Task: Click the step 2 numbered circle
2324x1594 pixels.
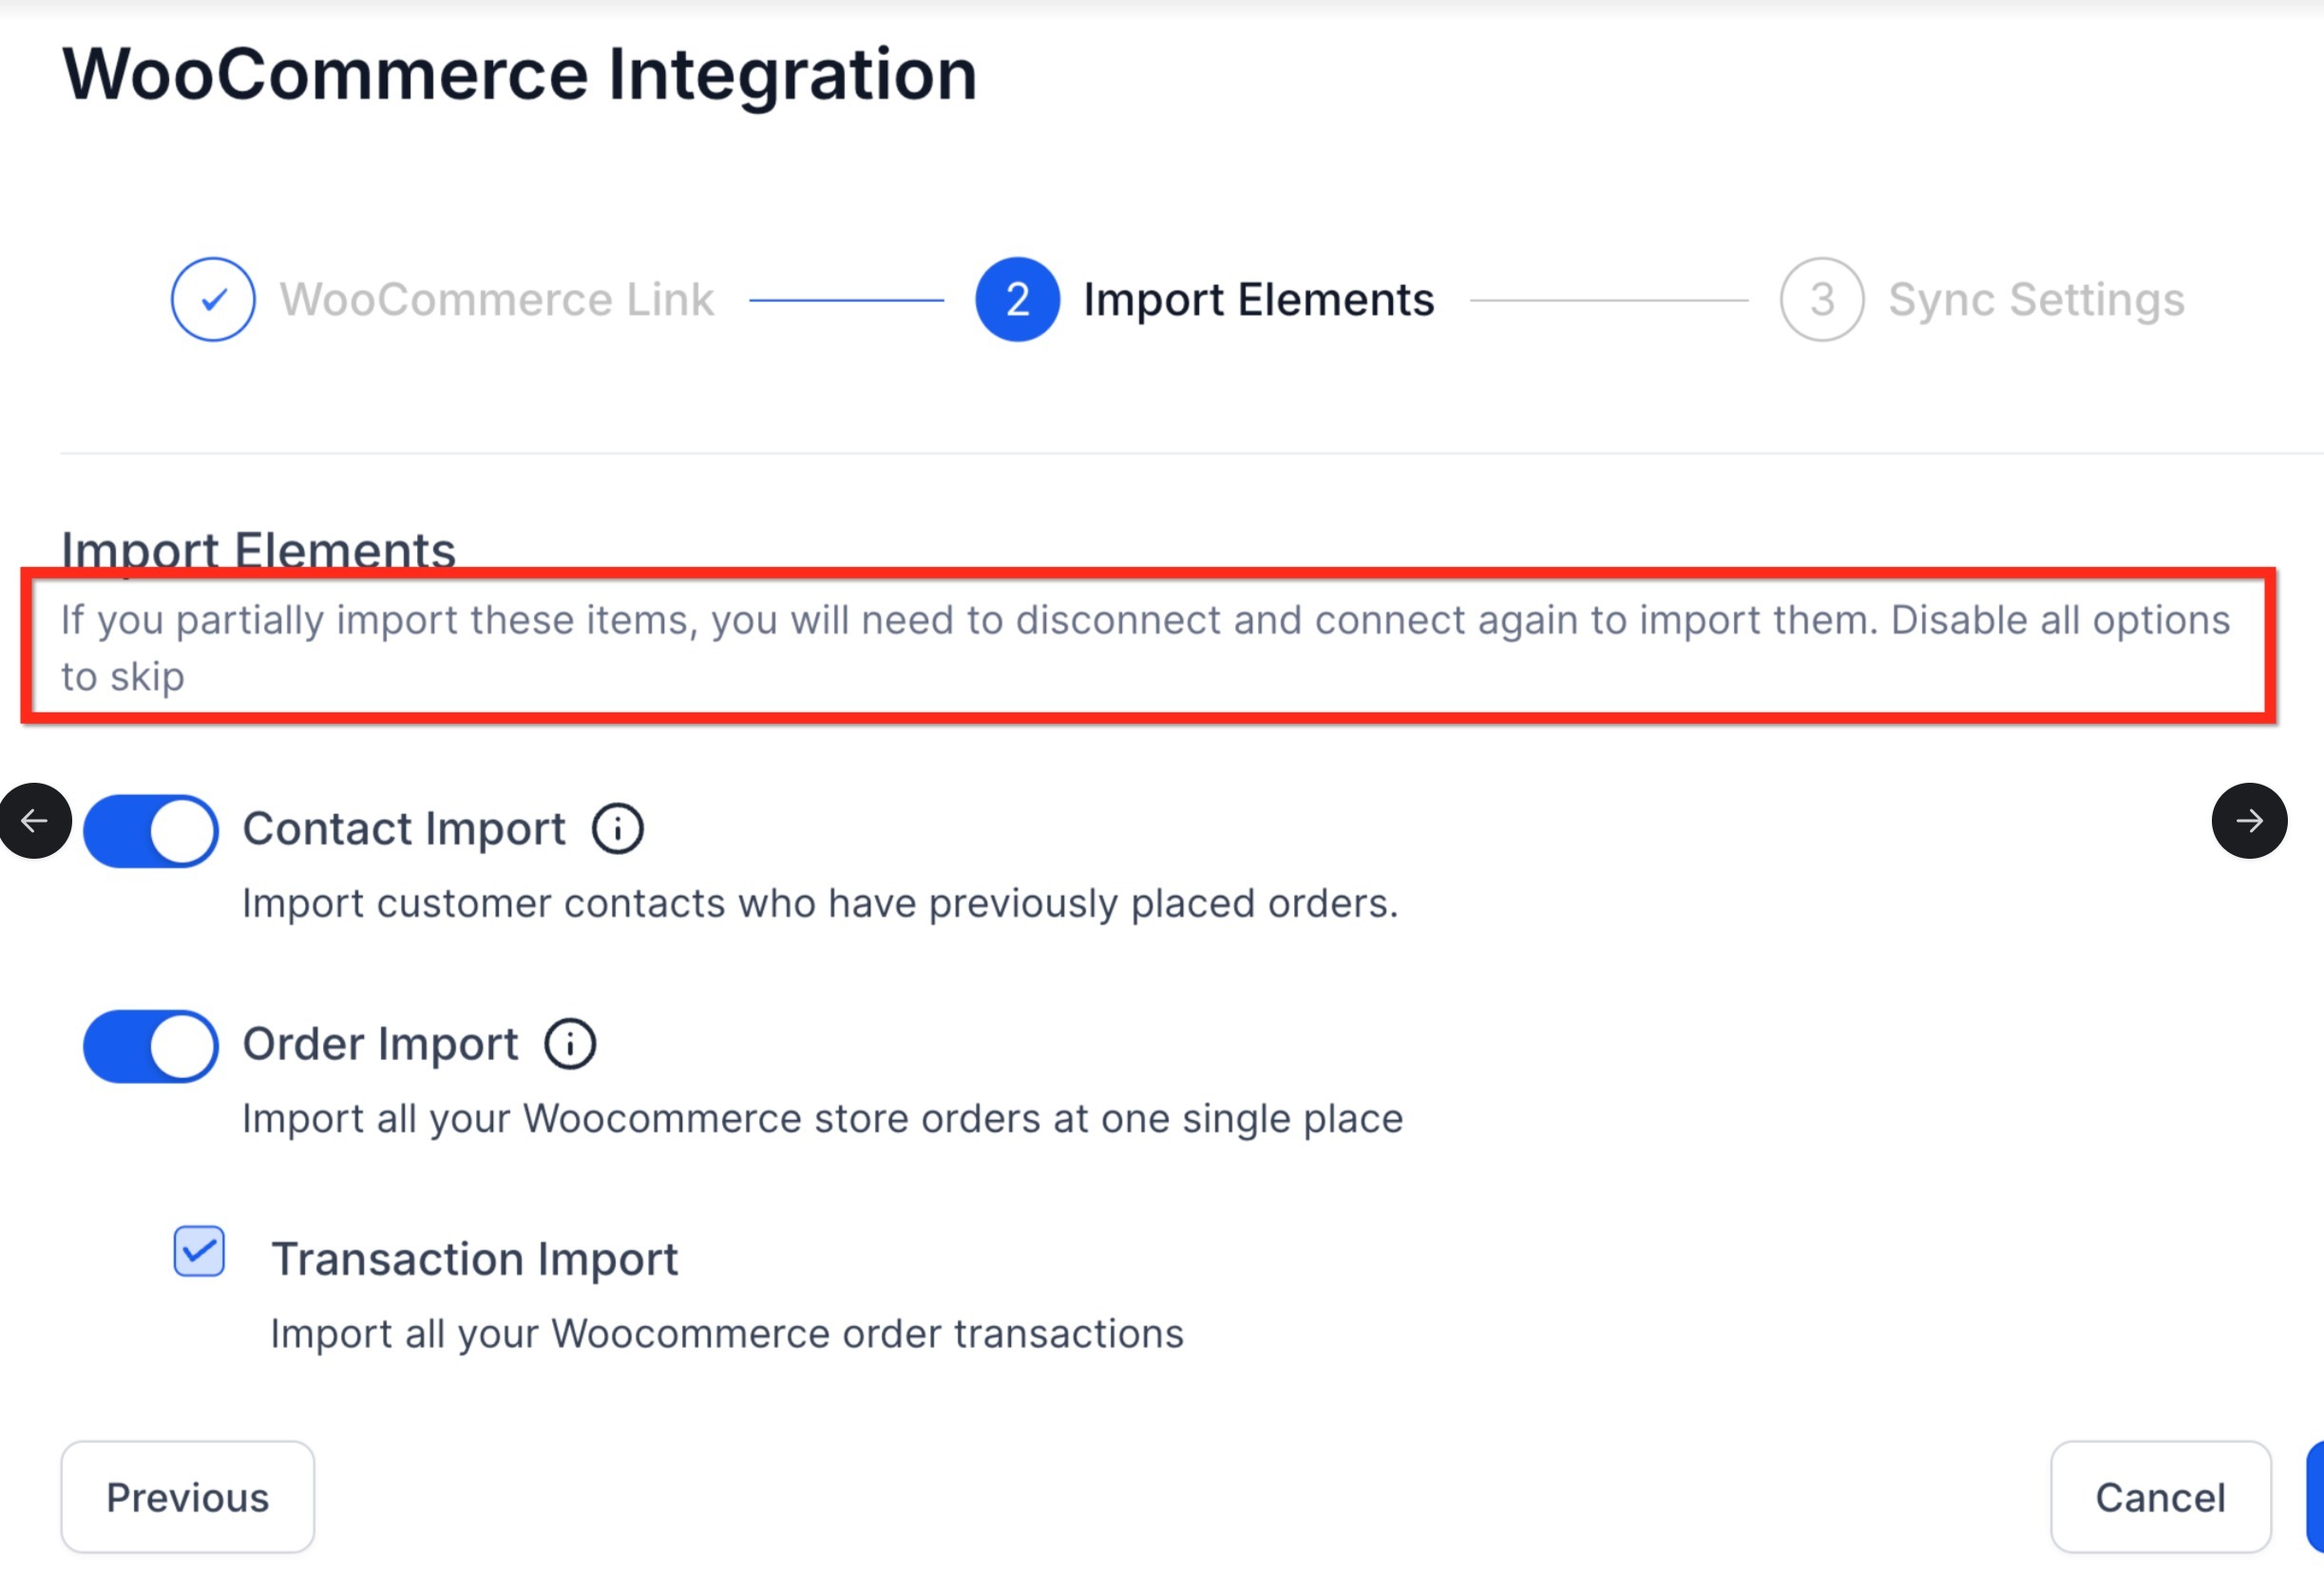Action: (1017, 300)
